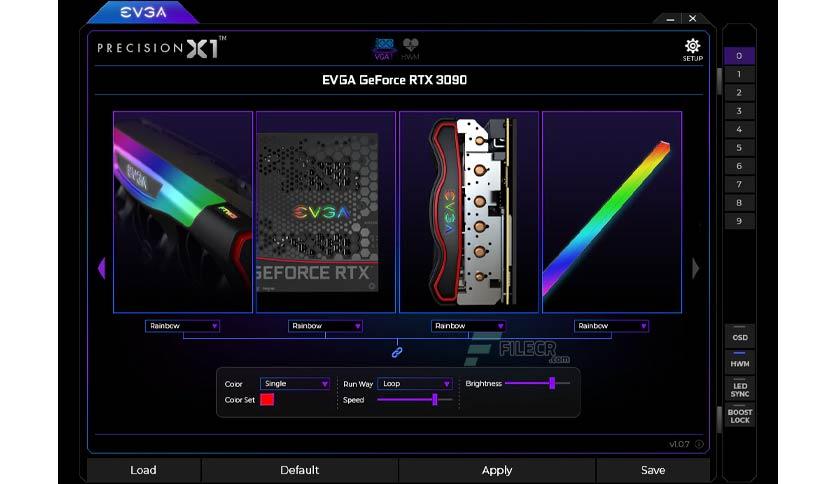Click the Load button

(x=143, y=470)
